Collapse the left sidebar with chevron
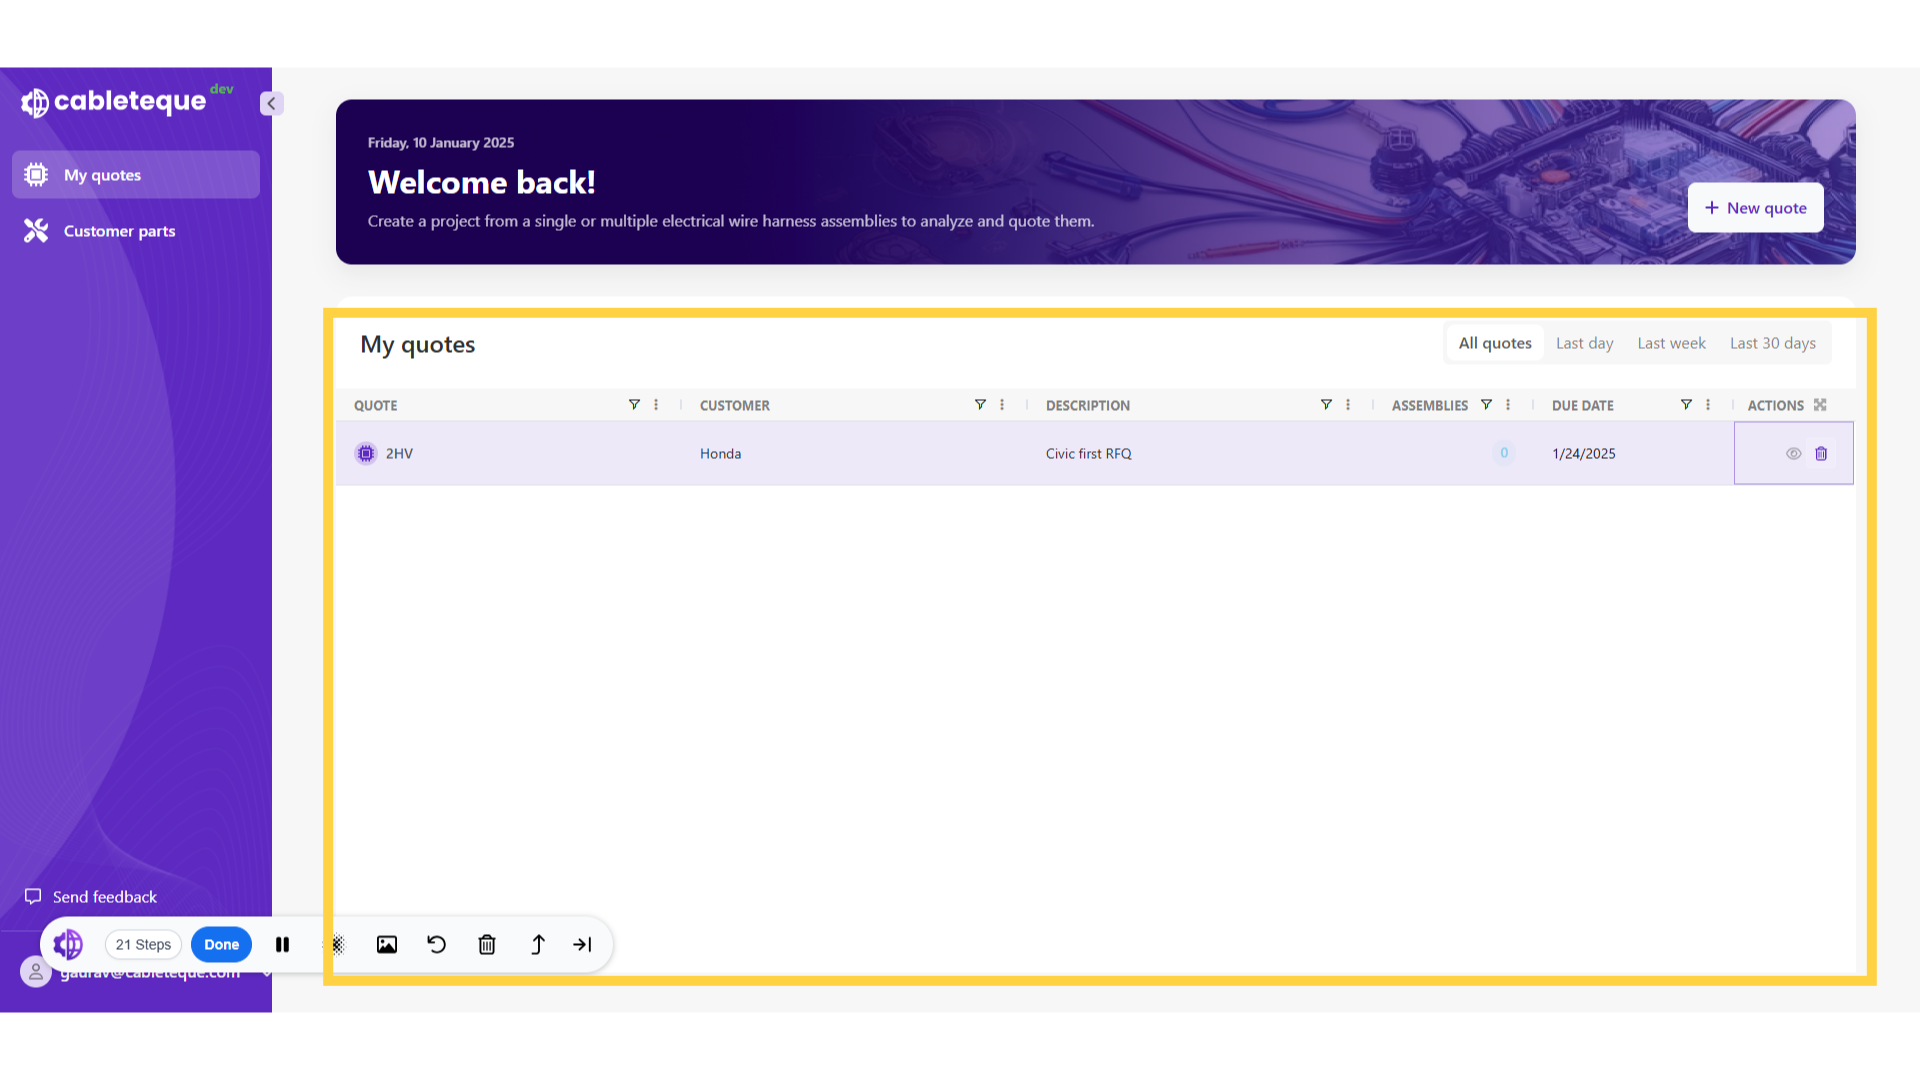Screen dimensions: 1920x1080 click(x=271, y=104)
